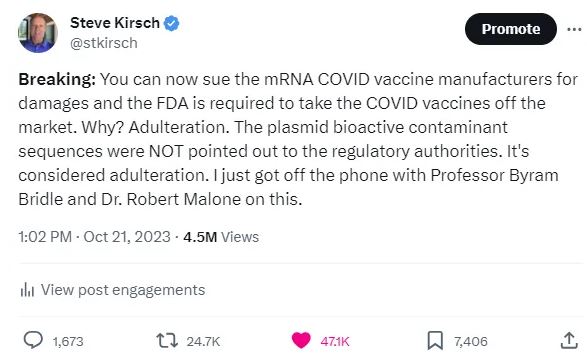The height and width of the screenshot is (361, 587).
Task: Click the reply speech bubble icon
Action: click(33, 340)
